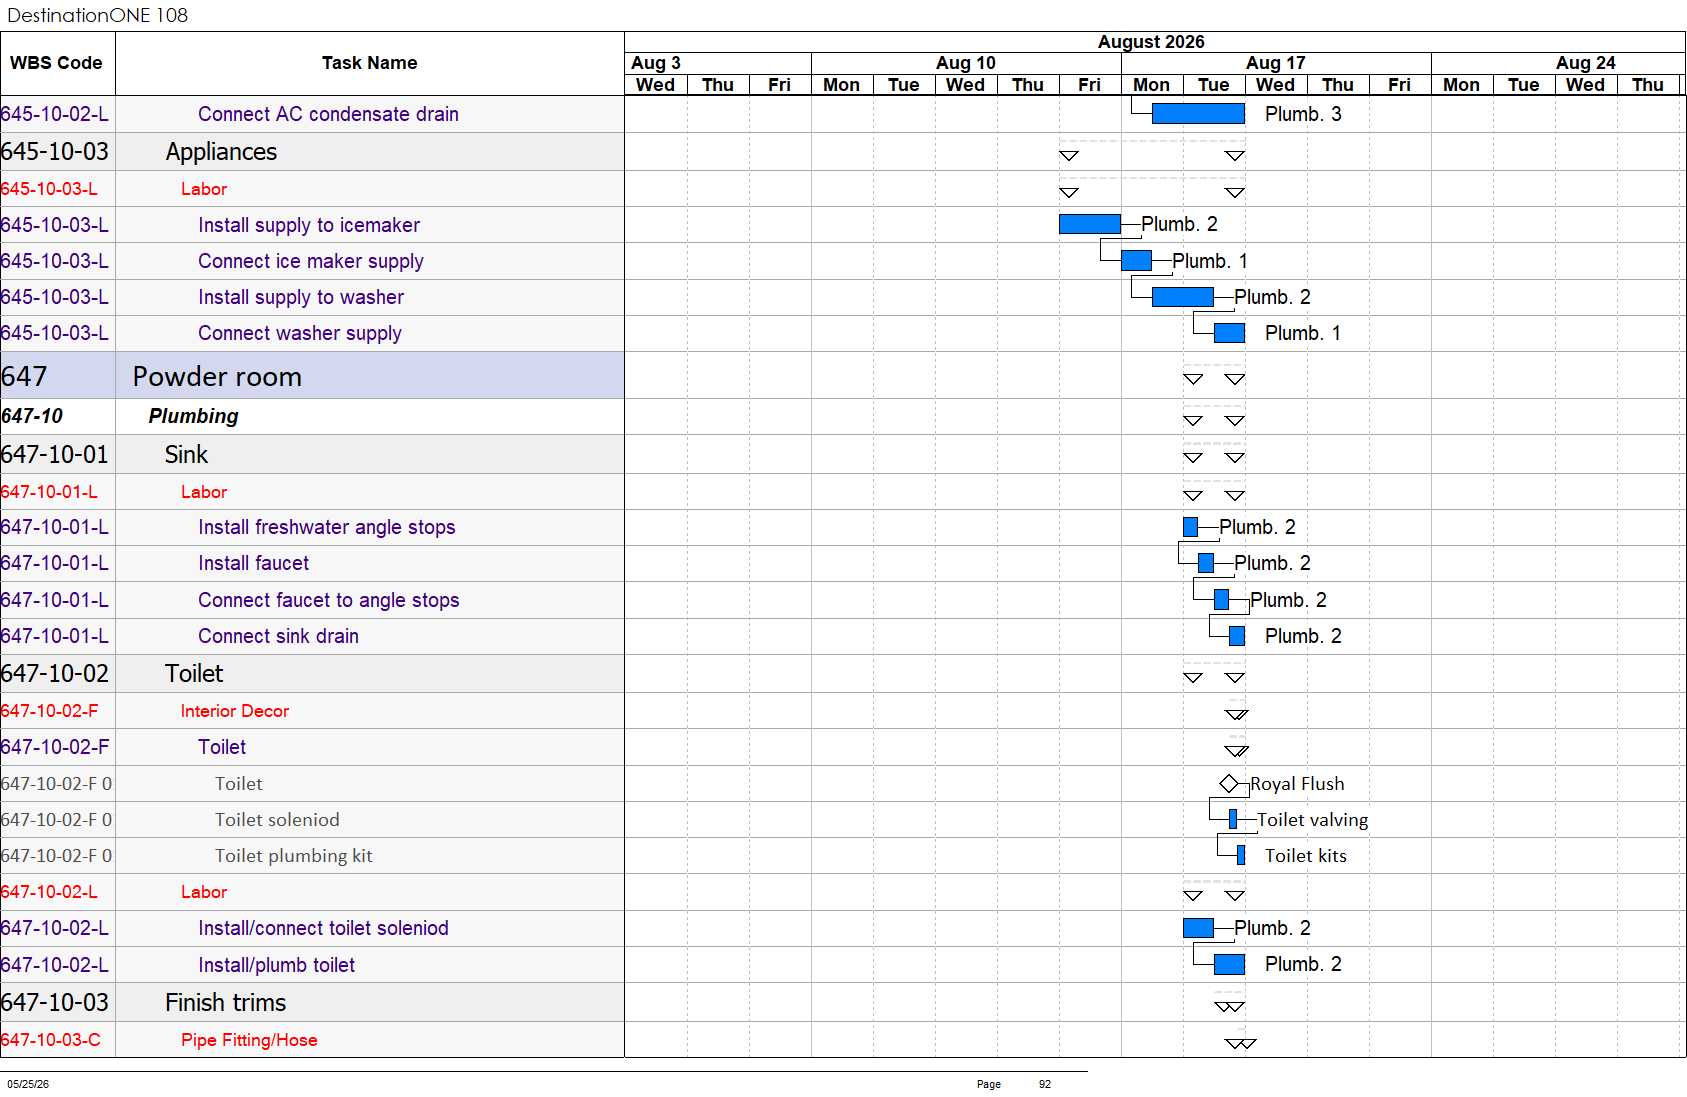Select the Install supply to washer bar
Viewport: 1687px width, 1097px height.
[1183, 297]
